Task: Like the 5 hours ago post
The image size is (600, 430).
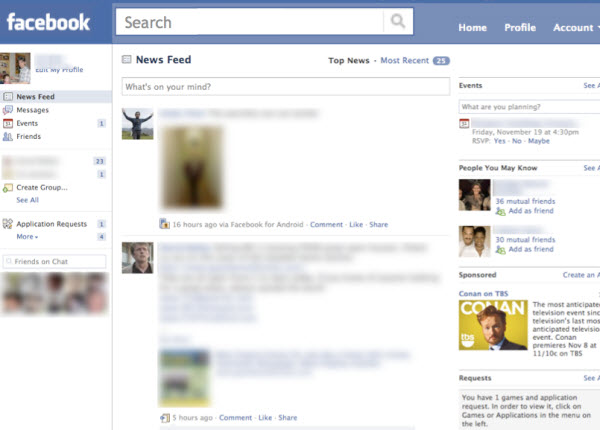Action: (265, 418)
